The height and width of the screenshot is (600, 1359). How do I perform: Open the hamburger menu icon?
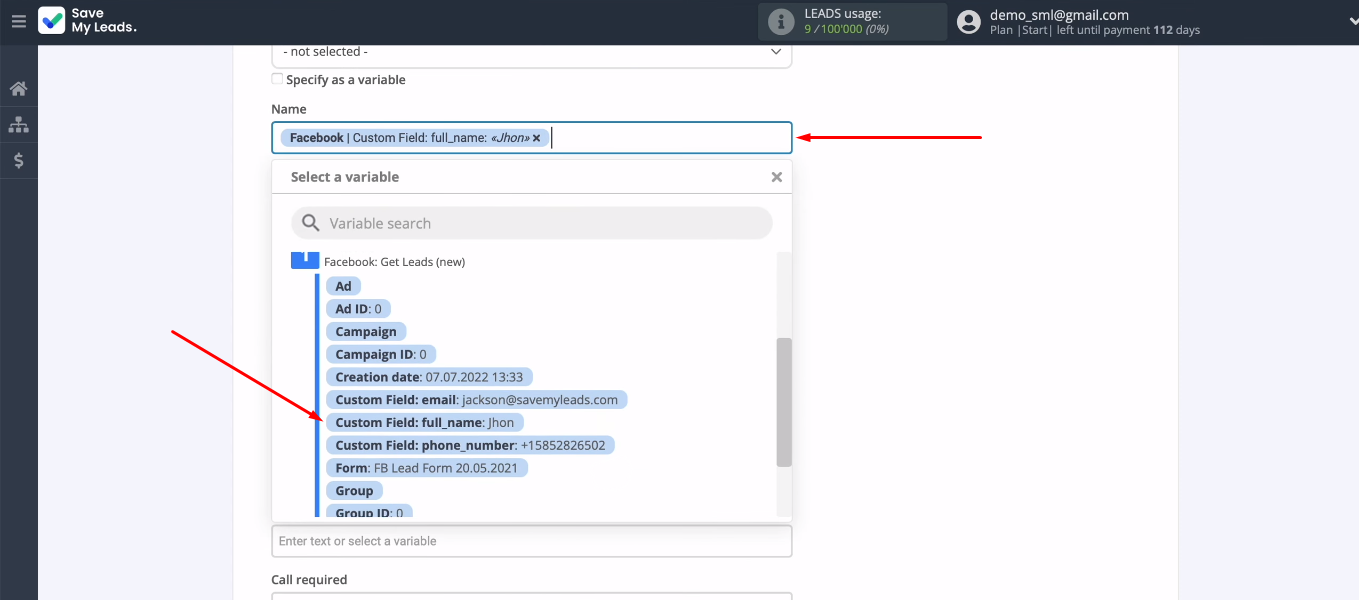tap(18, 21)
